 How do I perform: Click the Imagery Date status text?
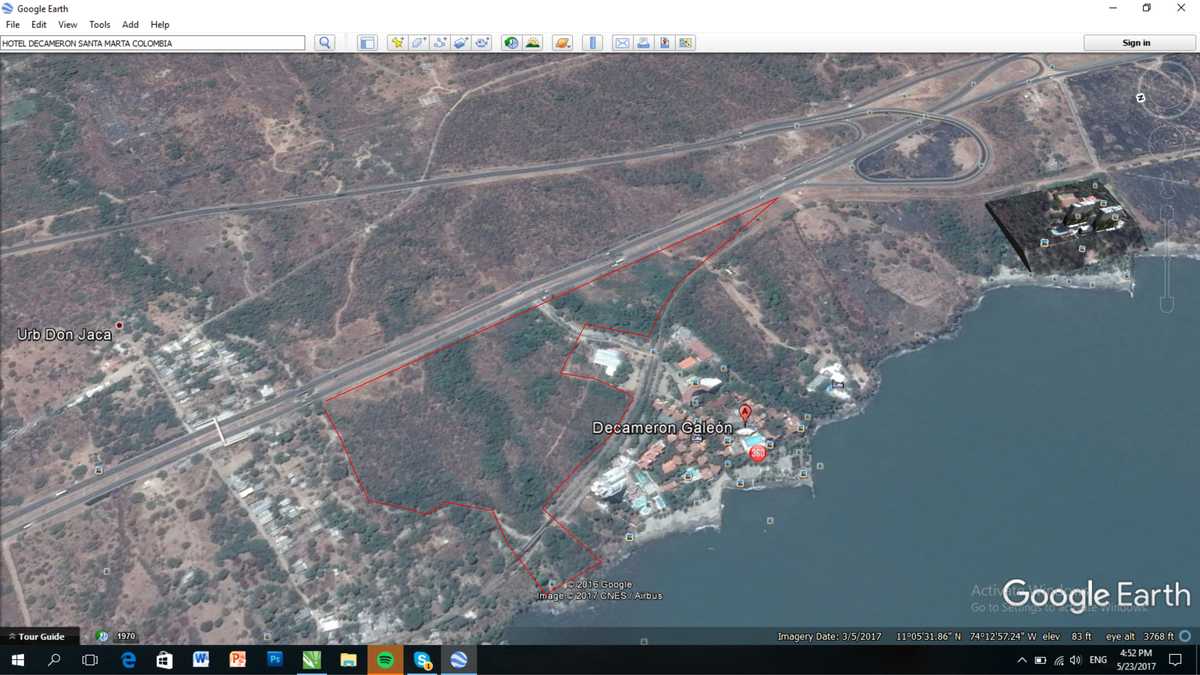830,636
